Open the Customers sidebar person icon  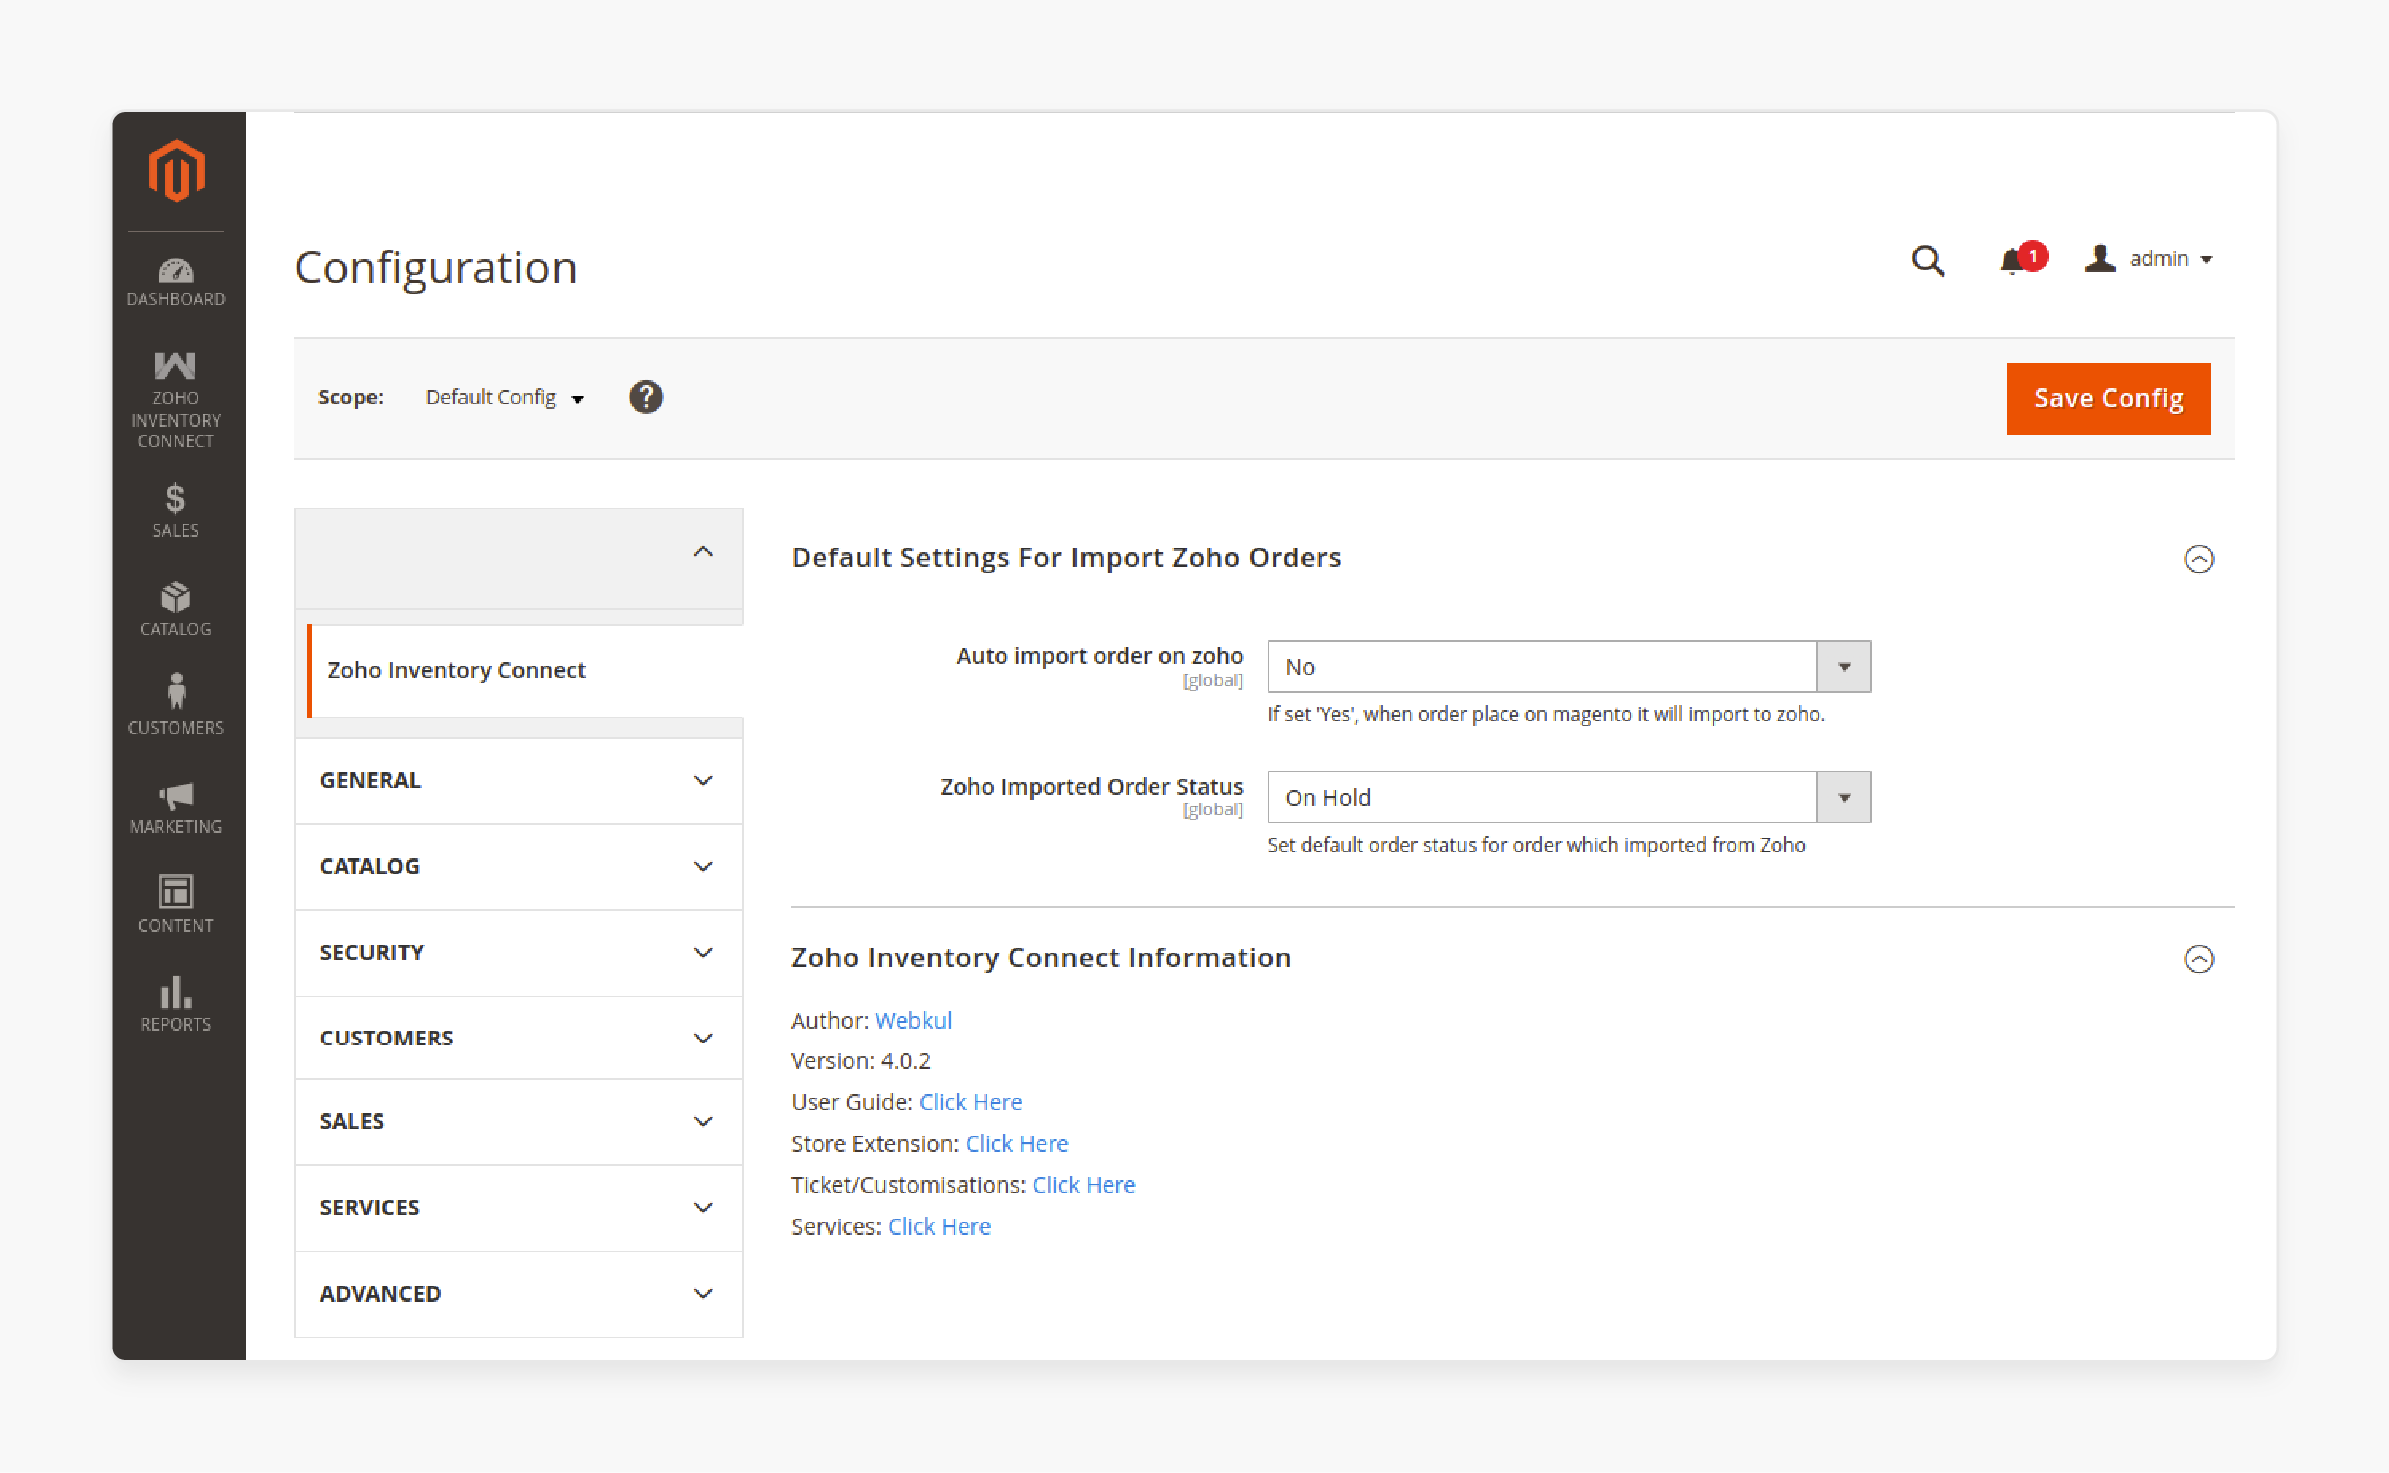[x=176, y=706]
